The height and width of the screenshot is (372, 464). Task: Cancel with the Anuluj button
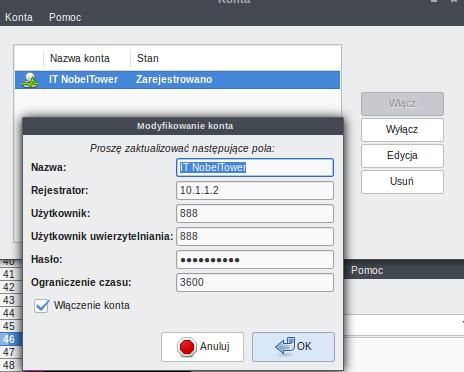202,347
